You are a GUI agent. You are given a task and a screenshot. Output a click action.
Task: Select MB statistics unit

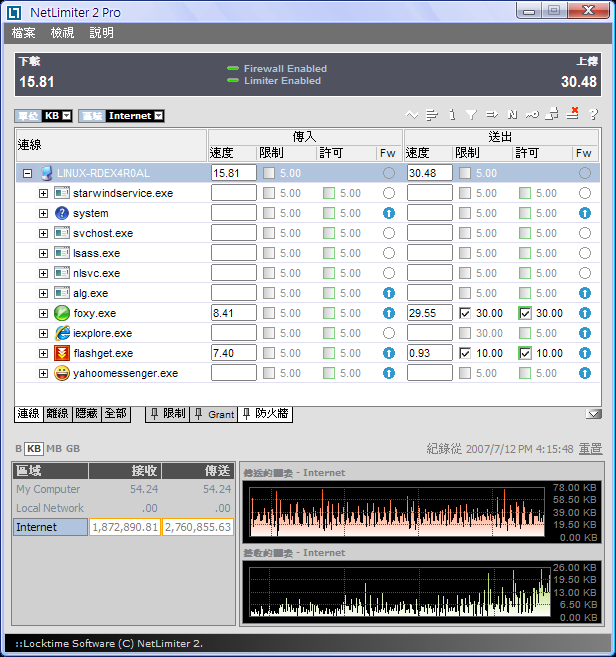point(54,449)
